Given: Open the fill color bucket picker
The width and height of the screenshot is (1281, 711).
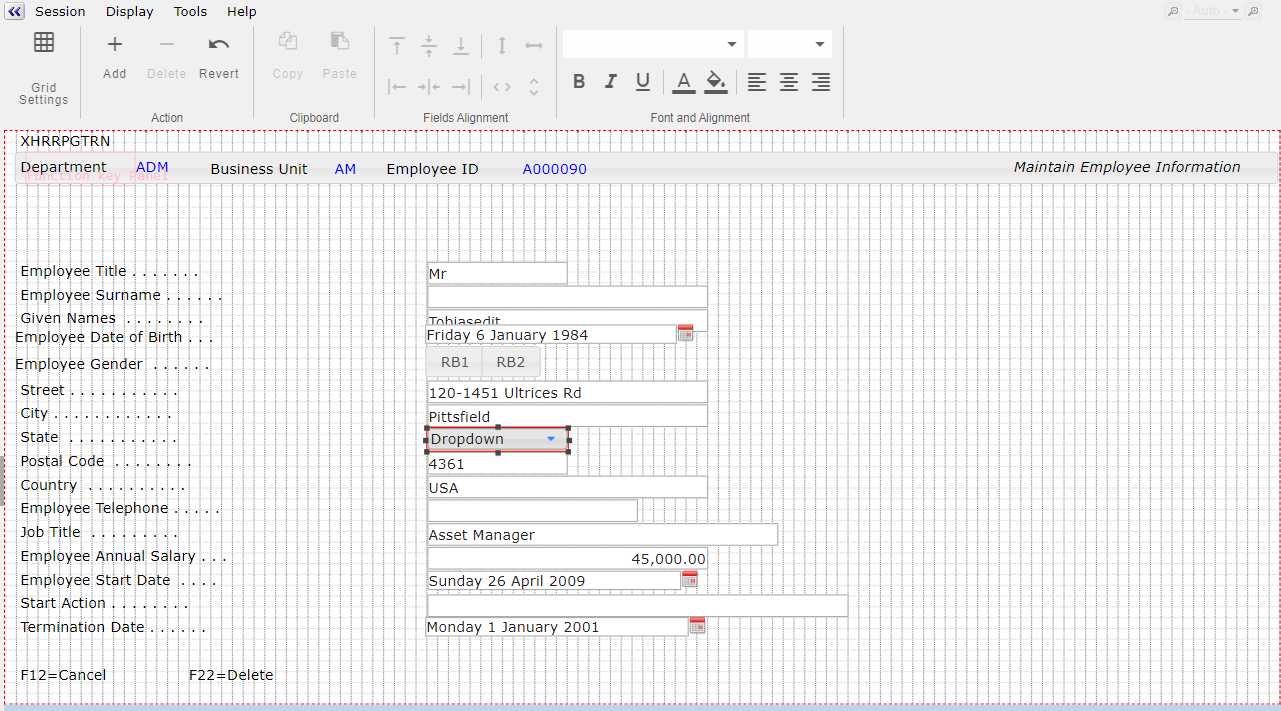Looking at the screenshot, I should (x=715, y=82).
